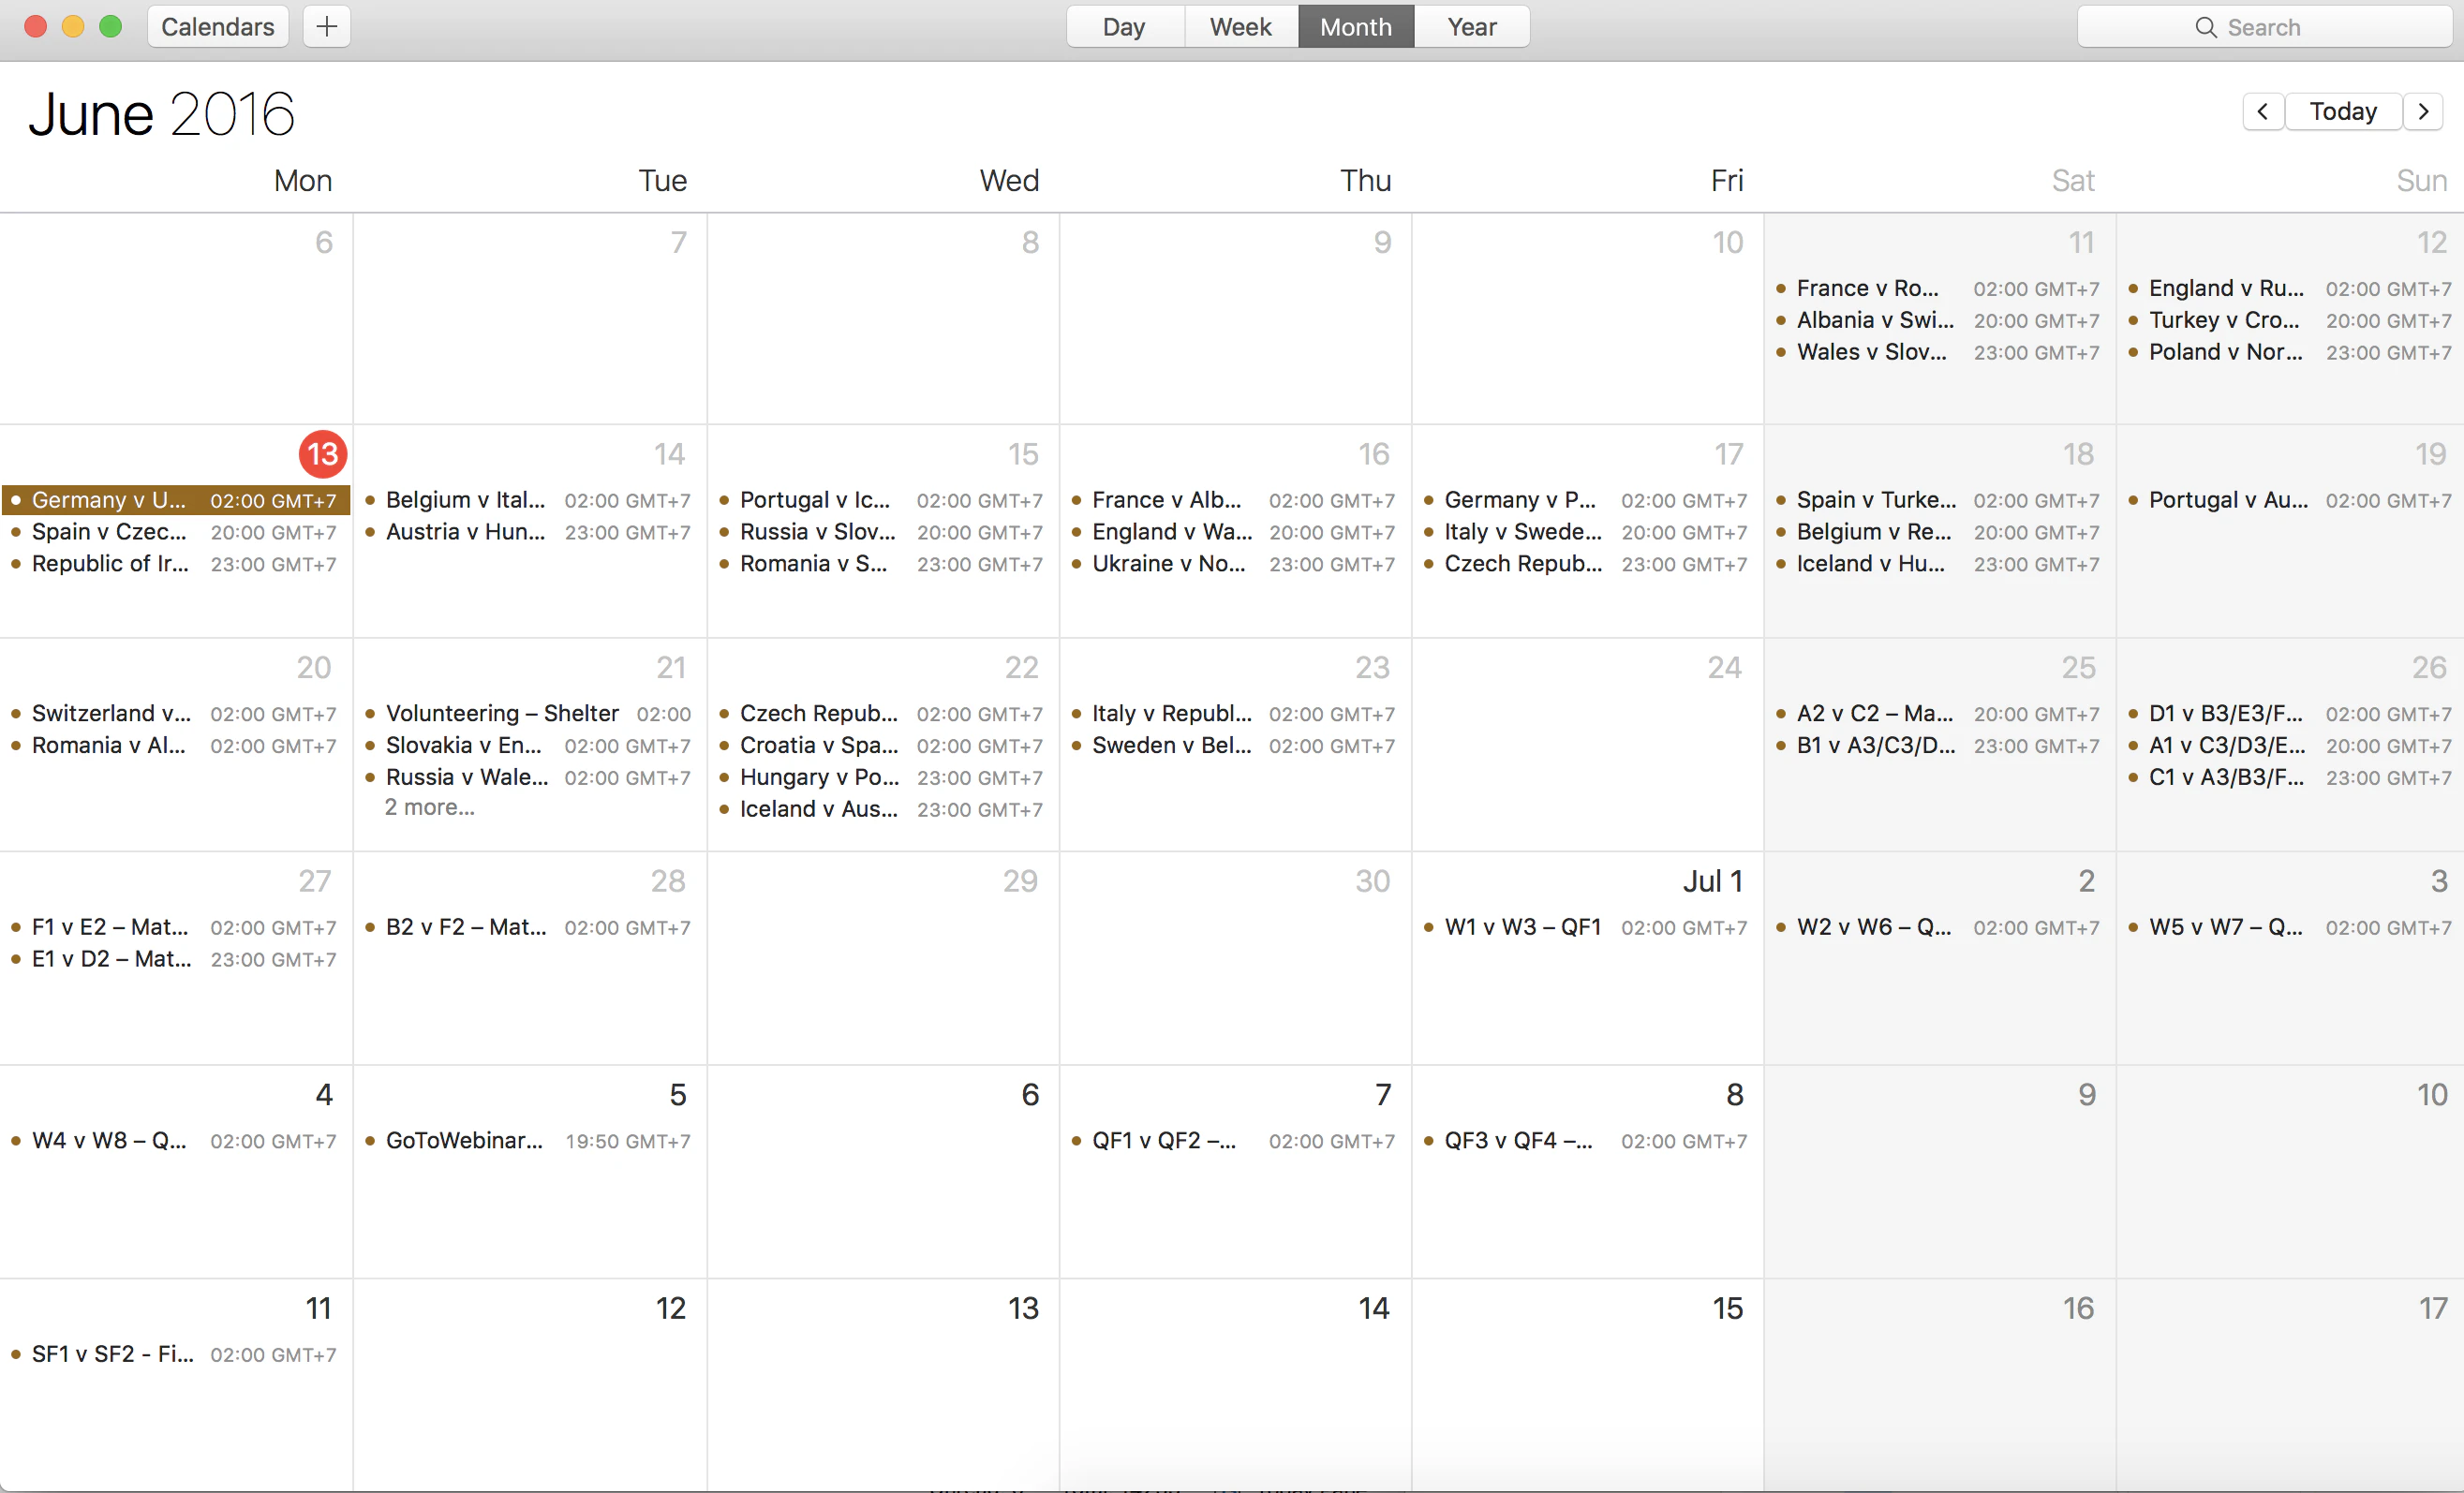The height and width of the screenshot is (1493, 2464).
Task: Open the Volunteering – Shelter event
Action: click(502, 713)
